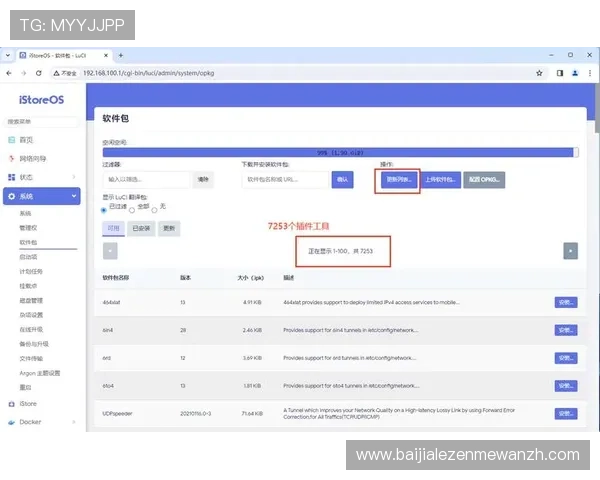Click the 更新列表 button
Screen dimensions: 600x480
[397, 180]
